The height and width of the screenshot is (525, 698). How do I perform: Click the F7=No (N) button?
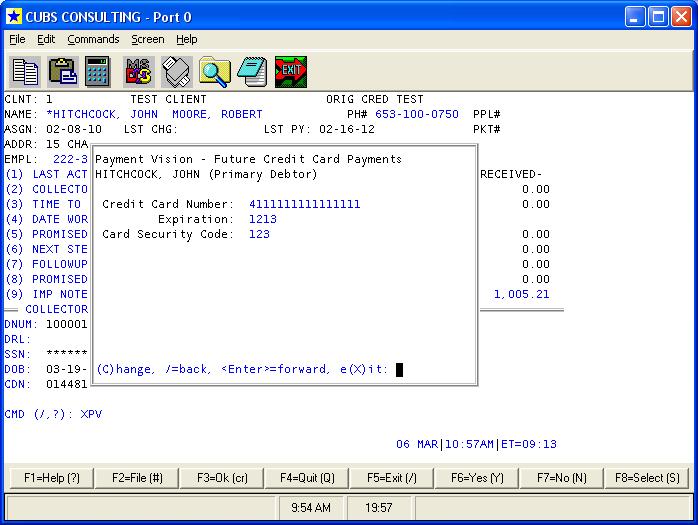562,478
